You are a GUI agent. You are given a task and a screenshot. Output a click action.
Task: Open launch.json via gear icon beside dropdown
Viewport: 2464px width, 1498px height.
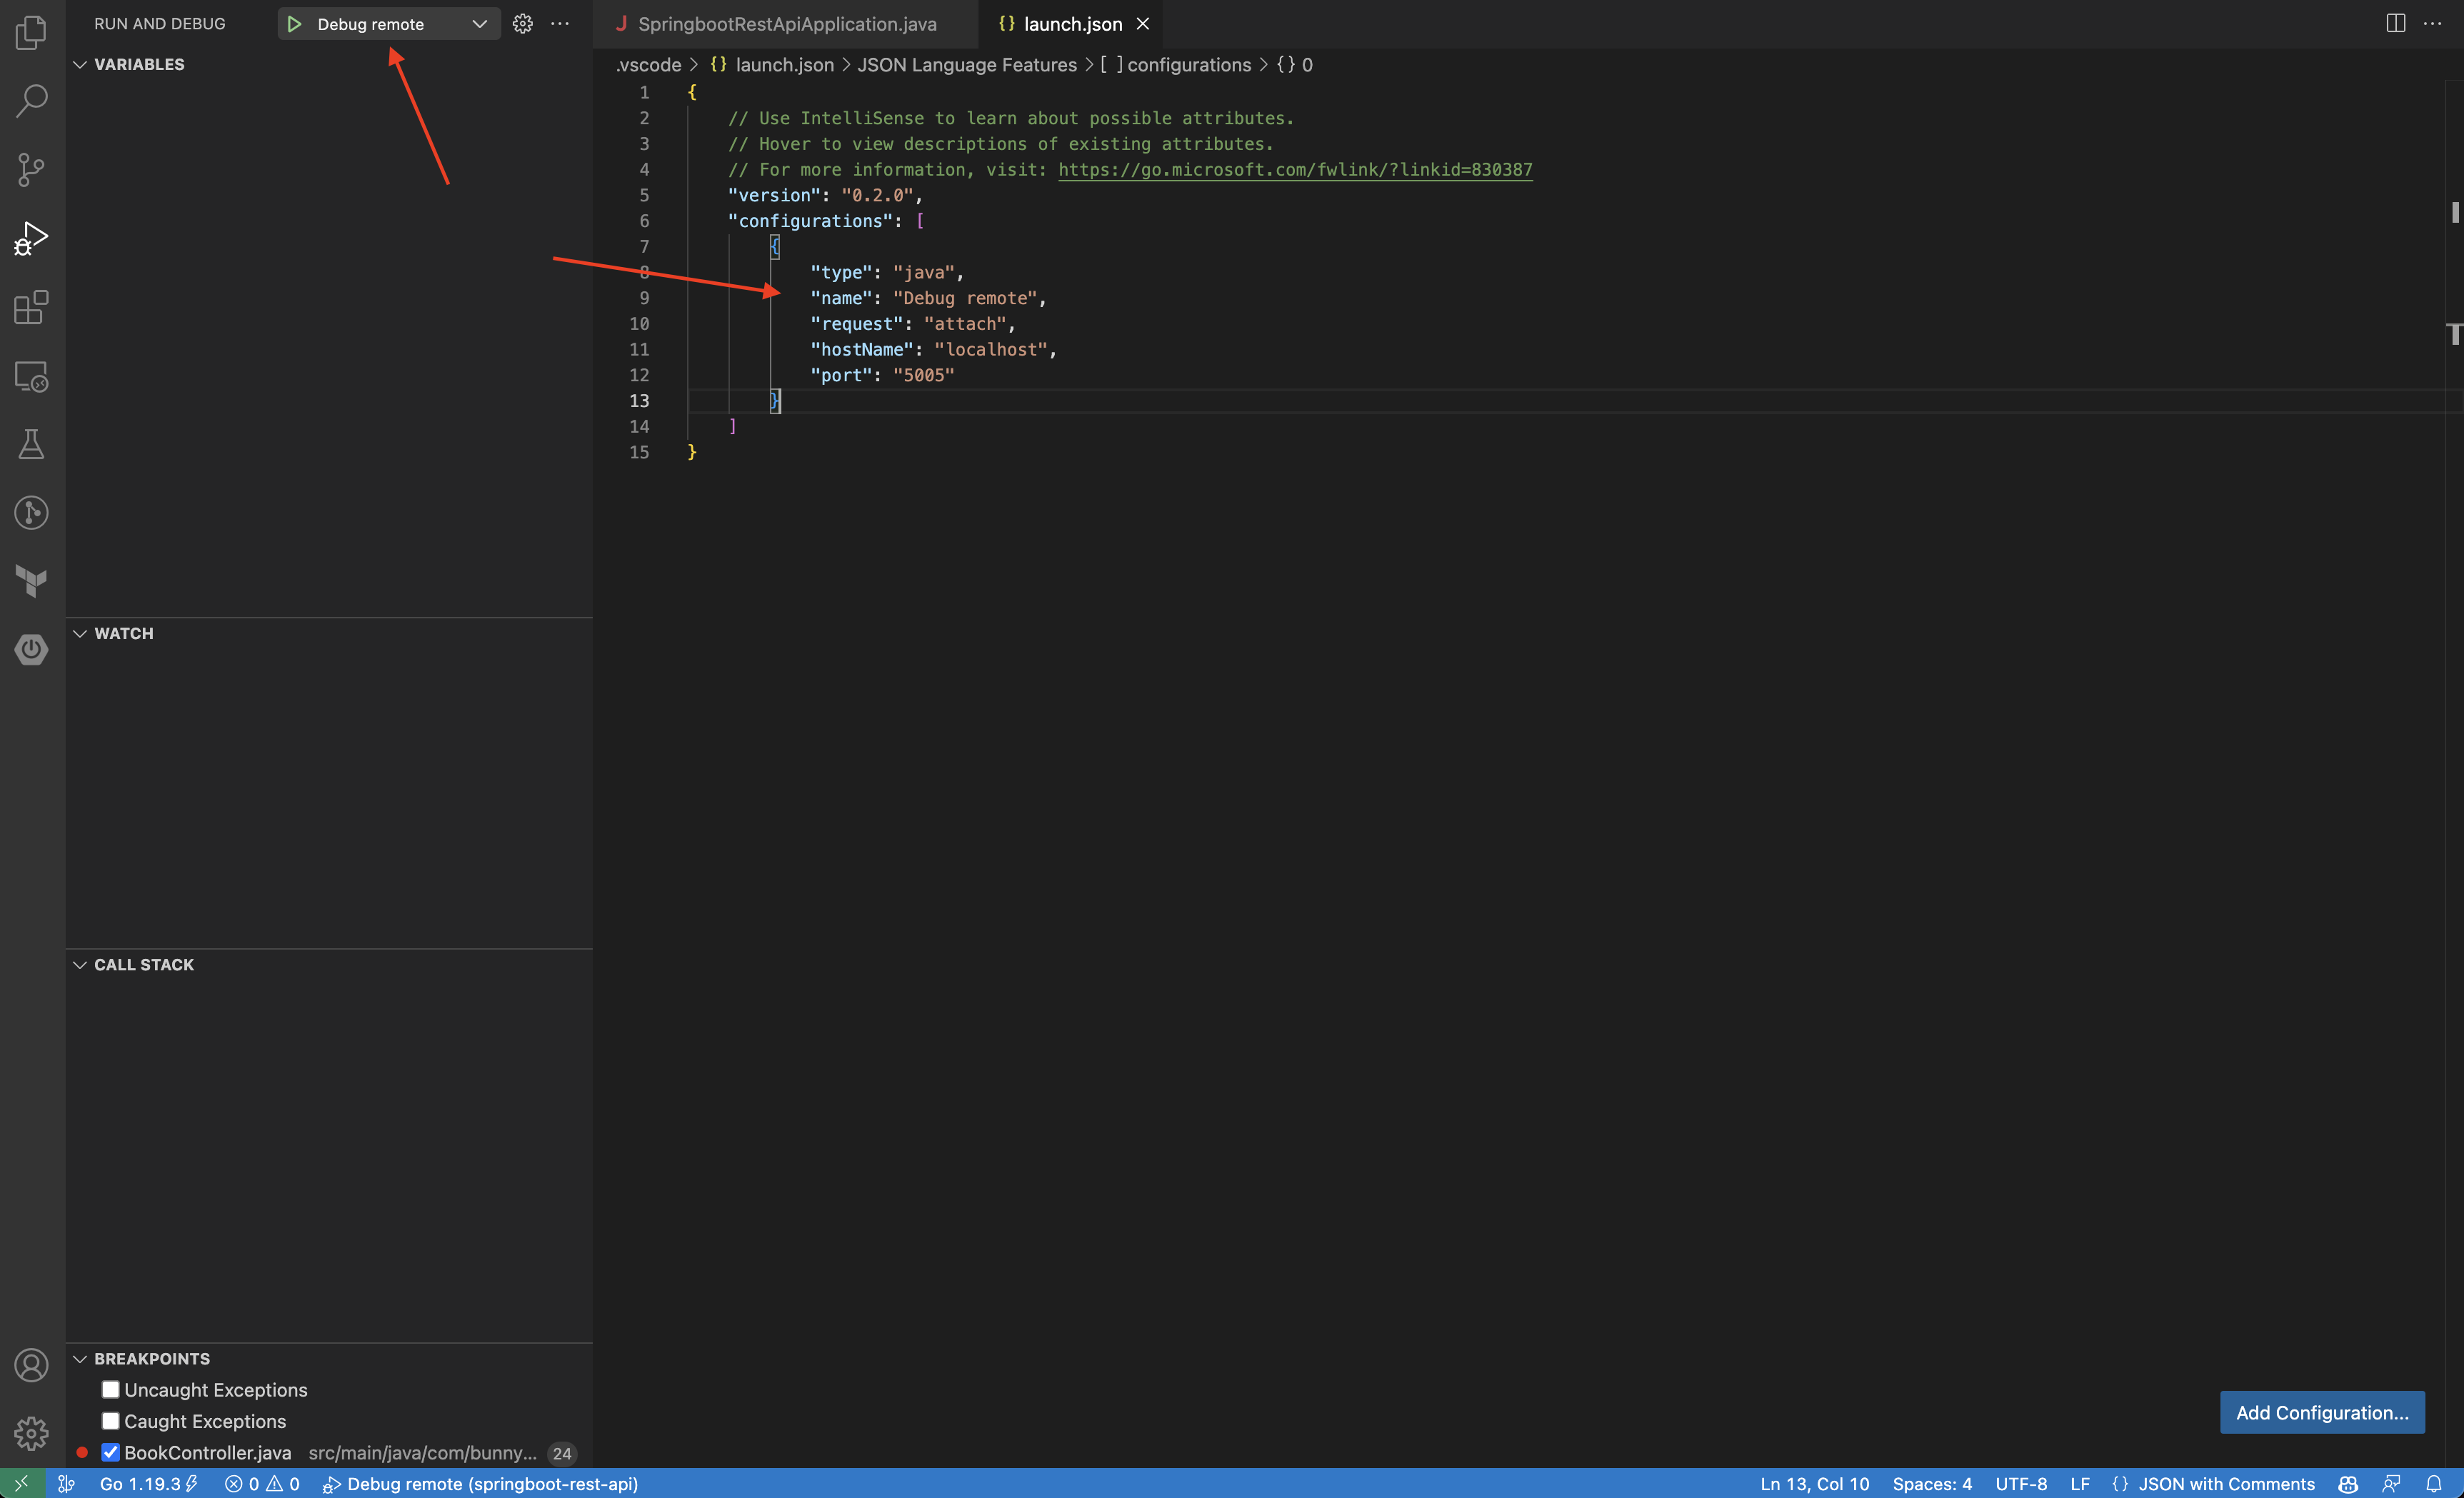pos(523,24)
